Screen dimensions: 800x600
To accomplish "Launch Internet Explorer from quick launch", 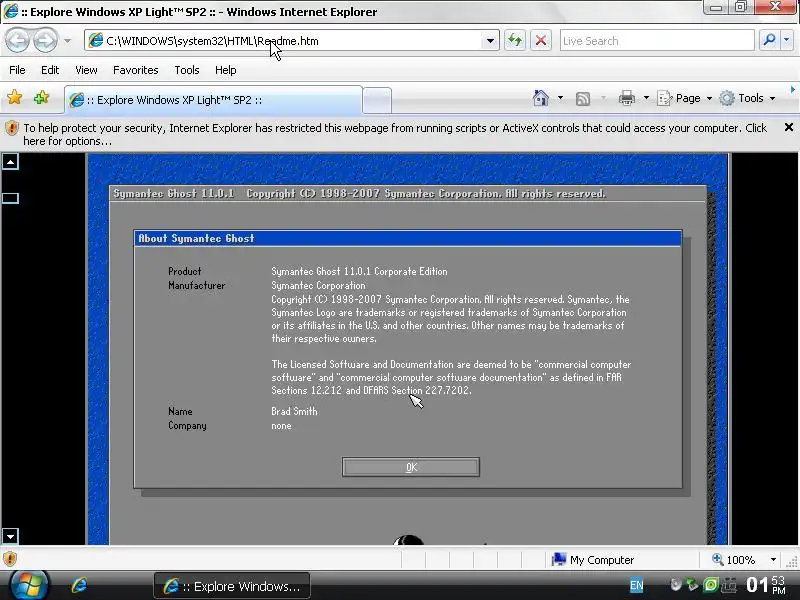I will pos(79,585).
